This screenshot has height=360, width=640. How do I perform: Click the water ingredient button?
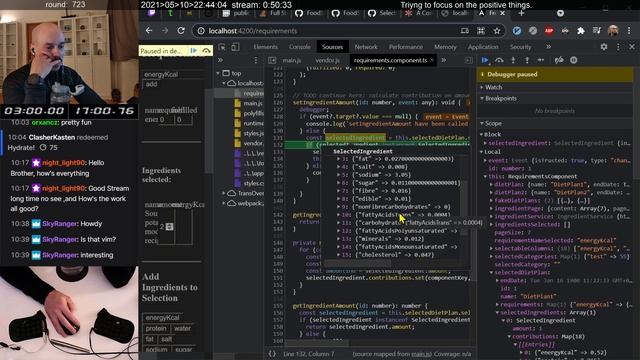tap(182, 329)
